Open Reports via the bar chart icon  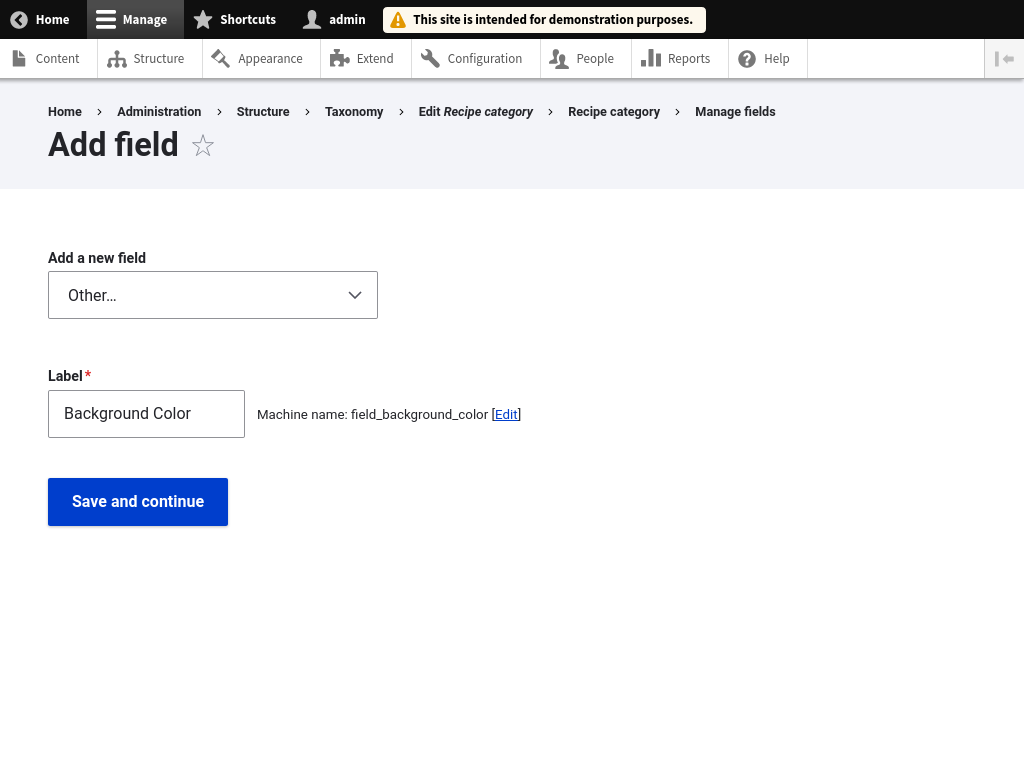651,58
